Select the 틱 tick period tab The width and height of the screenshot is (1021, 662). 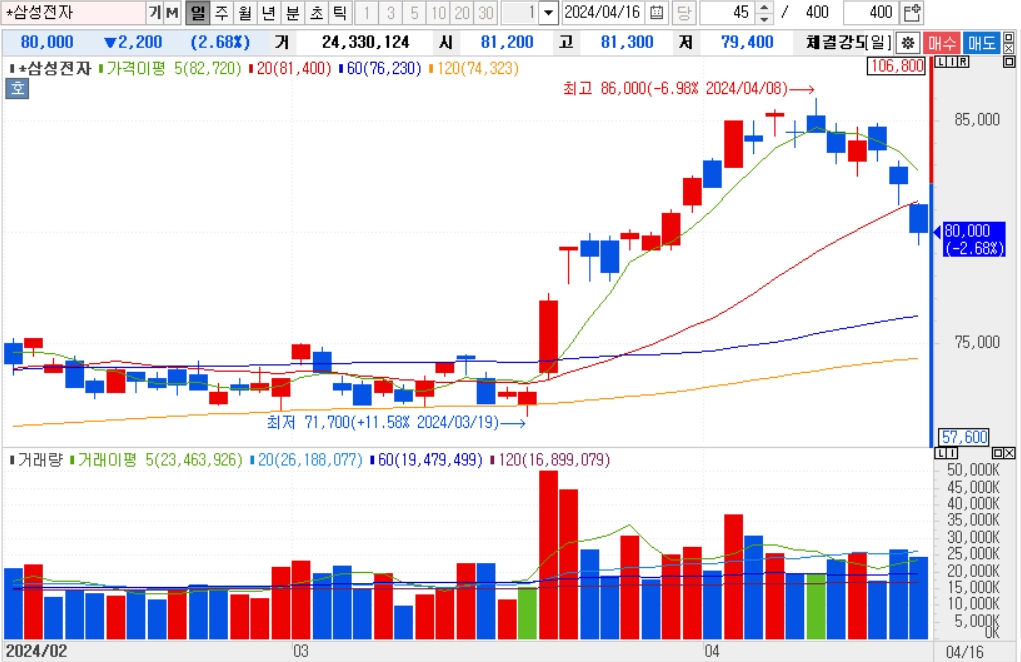(339, 12)
